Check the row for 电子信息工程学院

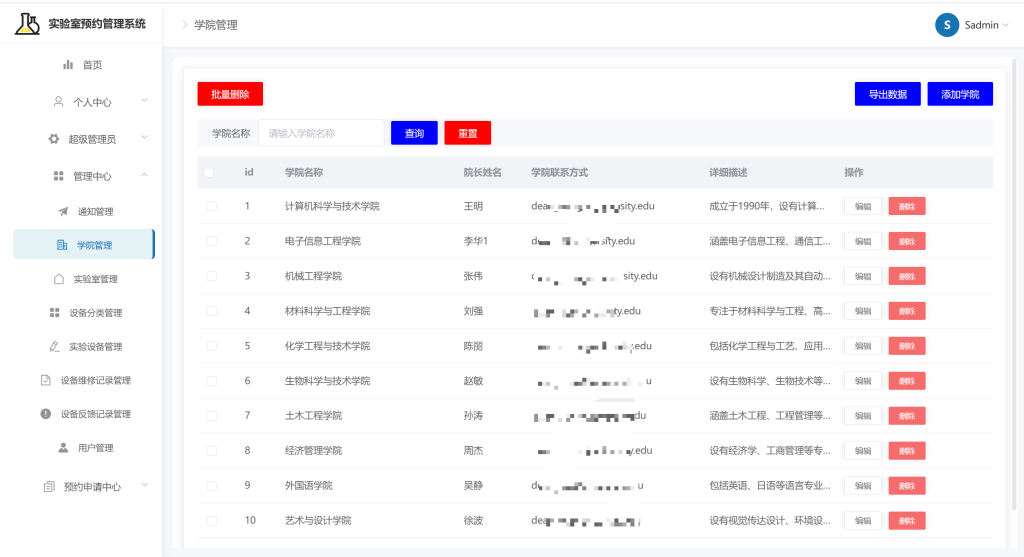[x=212, y=241]
